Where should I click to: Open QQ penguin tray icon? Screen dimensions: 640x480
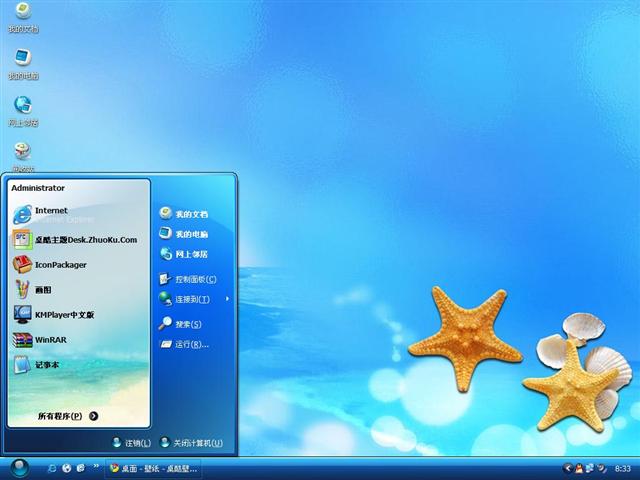578,468
